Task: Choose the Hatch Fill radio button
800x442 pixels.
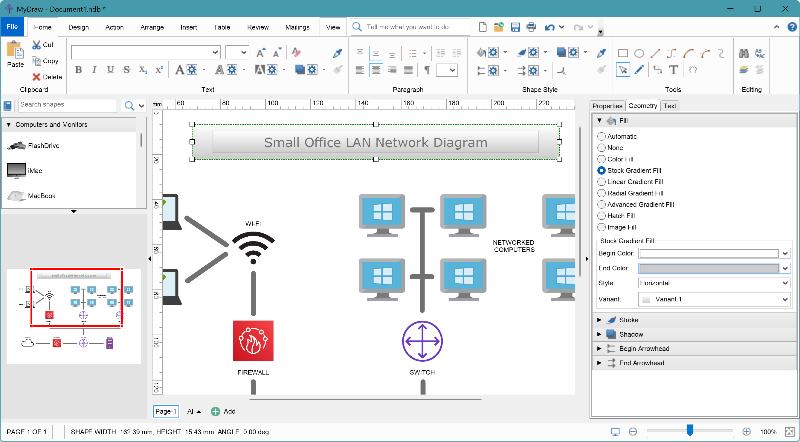Action: 601,215
